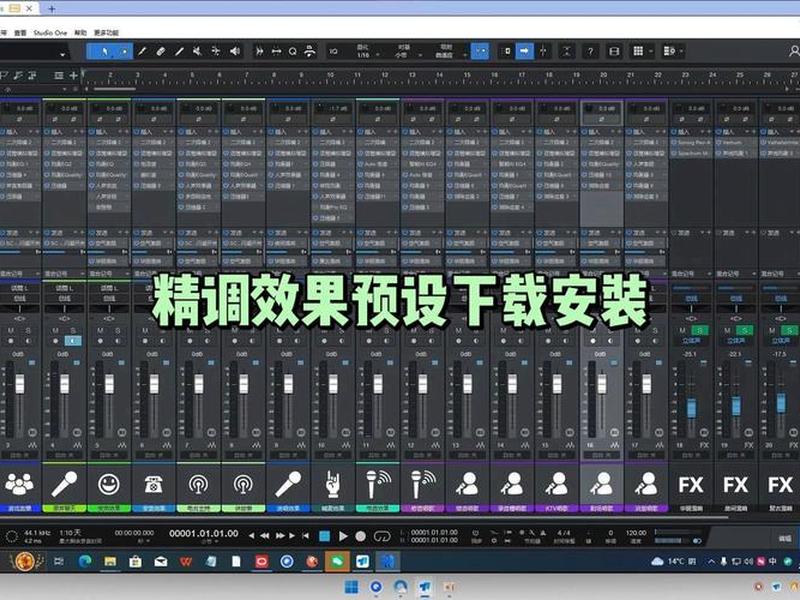The height and width of the screenshot is (600, 800).
Task: Open File Explorer from taskbar
Action: point(110,562)
